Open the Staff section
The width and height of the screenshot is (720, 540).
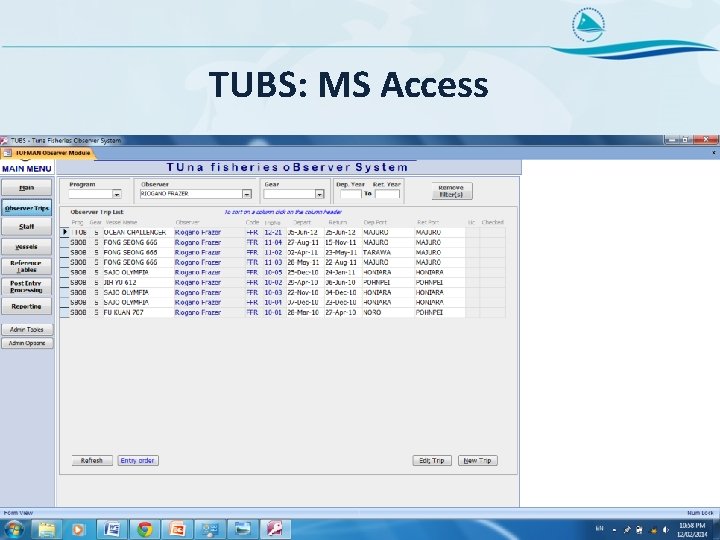point(27,227)
